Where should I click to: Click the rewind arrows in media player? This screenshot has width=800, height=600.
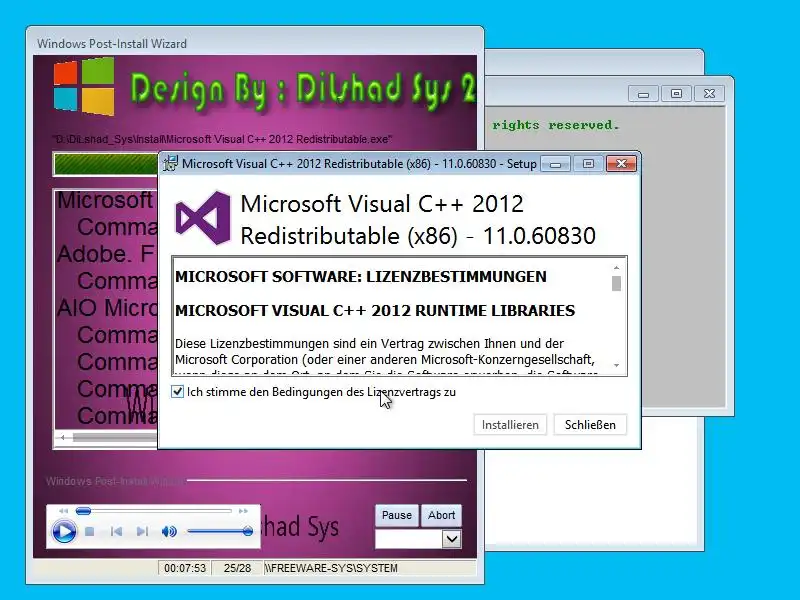pos(63,511)
